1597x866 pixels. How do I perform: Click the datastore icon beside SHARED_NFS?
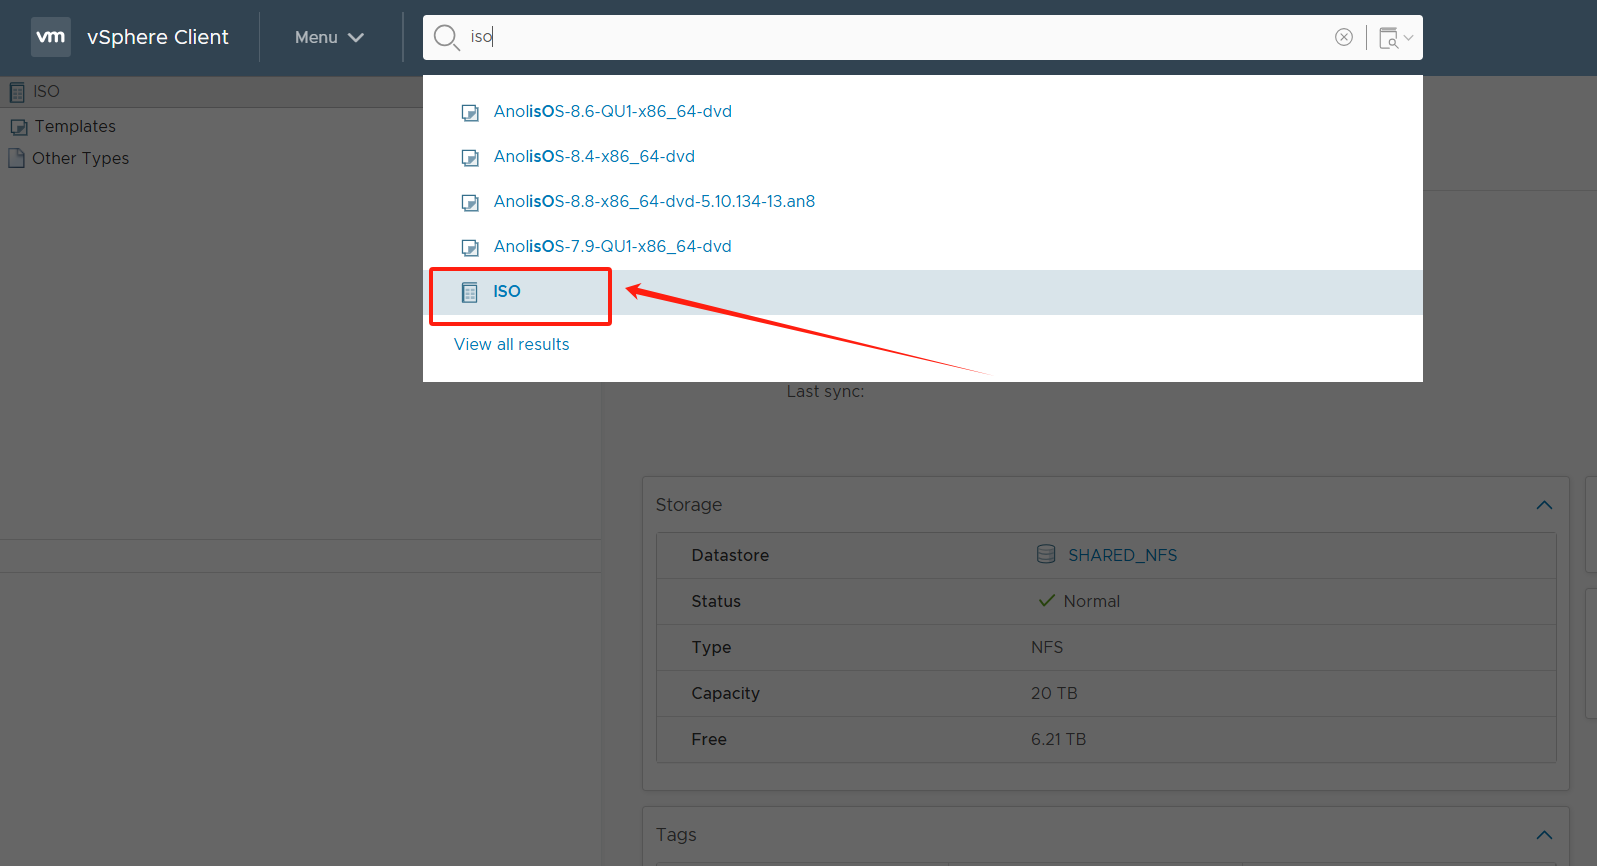click(1046, 554)
